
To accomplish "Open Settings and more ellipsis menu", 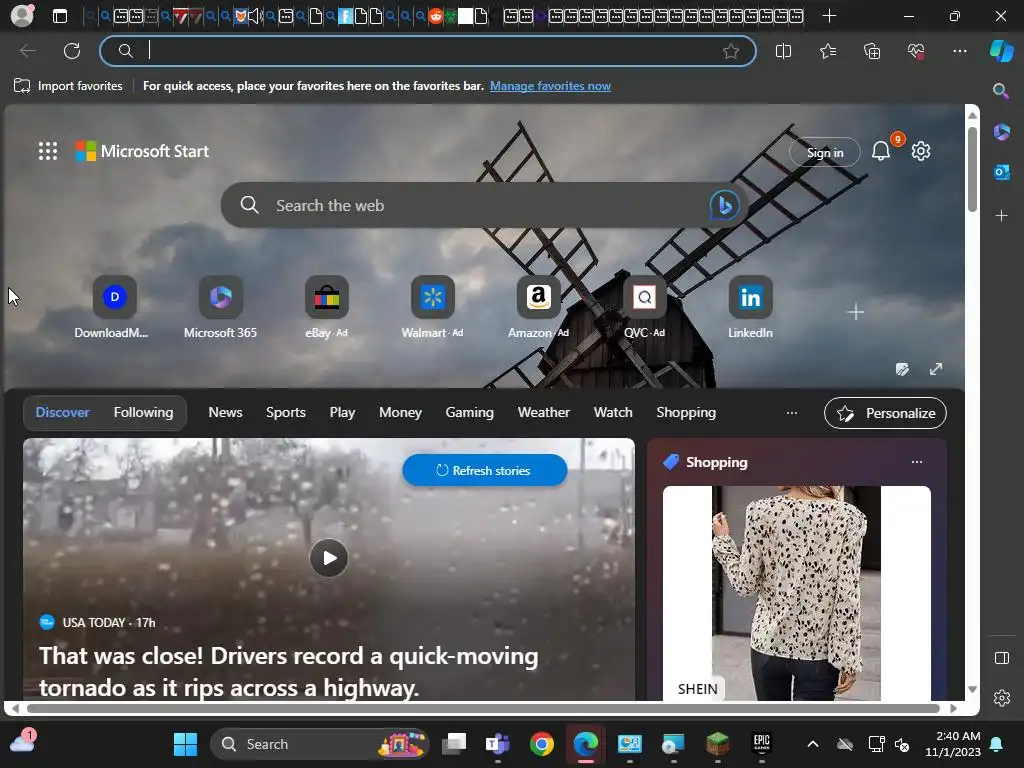I will (x=959, y=51).
